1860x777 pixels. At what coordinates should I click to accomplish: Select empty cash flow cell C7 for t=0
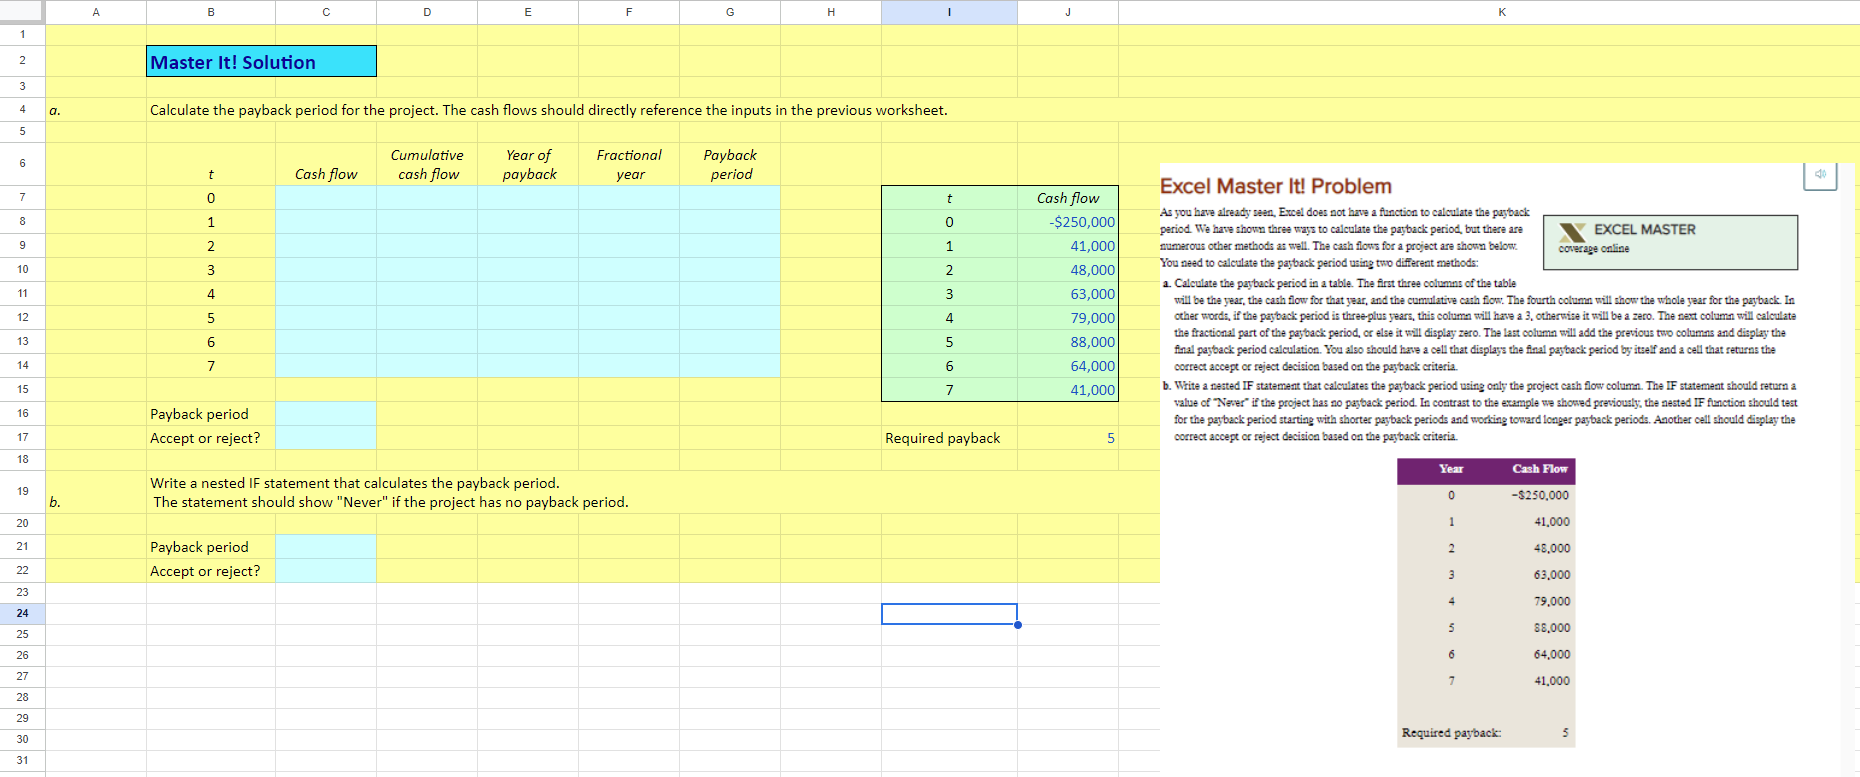pos(326,198)
